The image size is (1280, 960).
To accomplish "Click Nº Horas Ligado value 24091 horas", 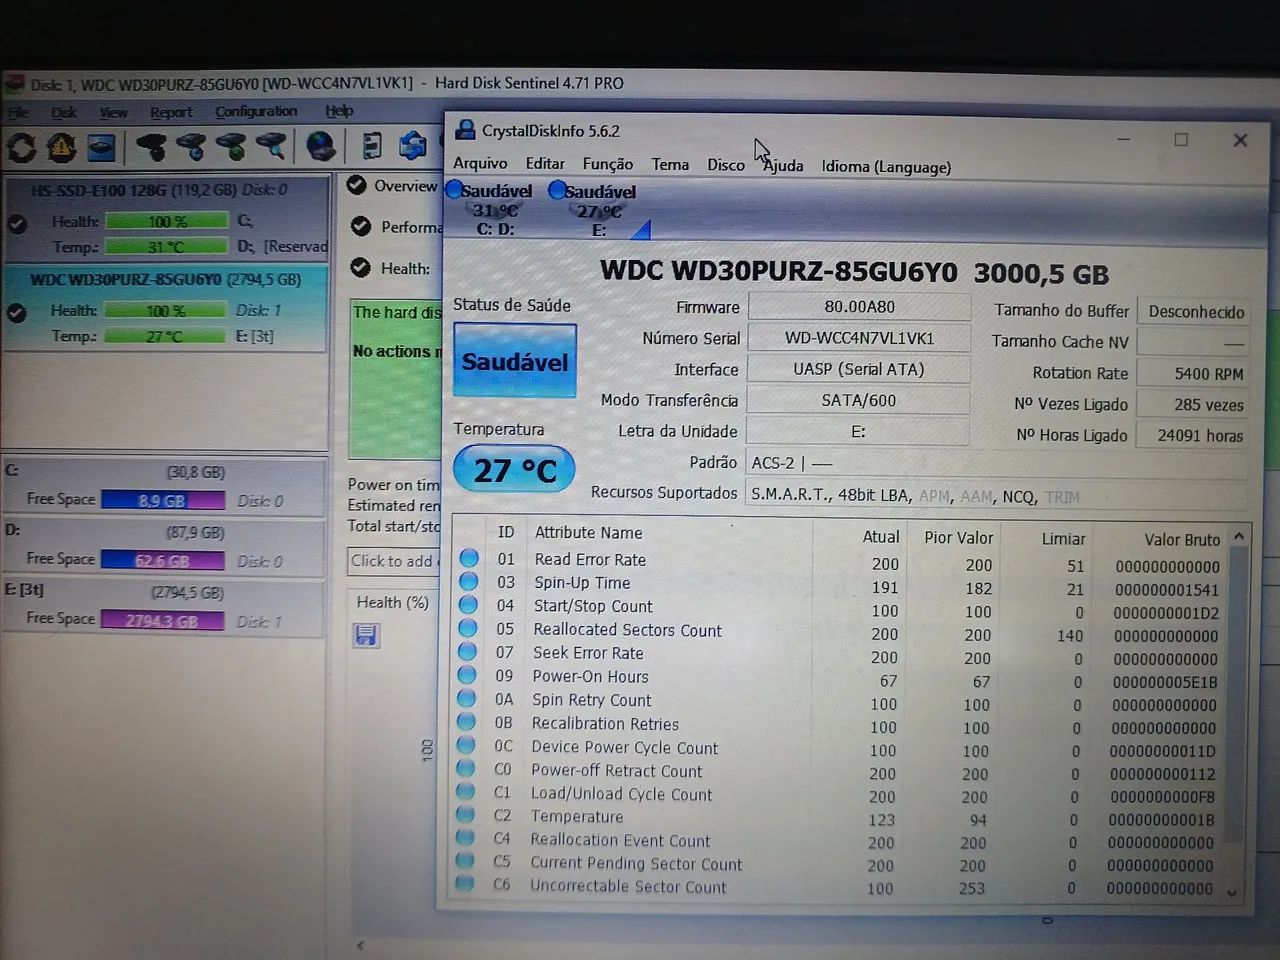I will click(x=1191, y=435).
